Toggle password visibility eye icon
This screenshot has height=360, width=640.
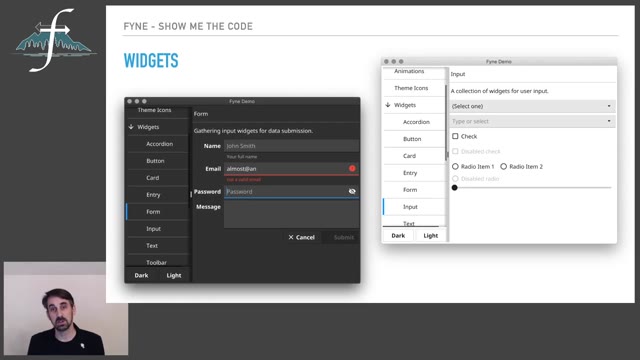coord(352,191)
